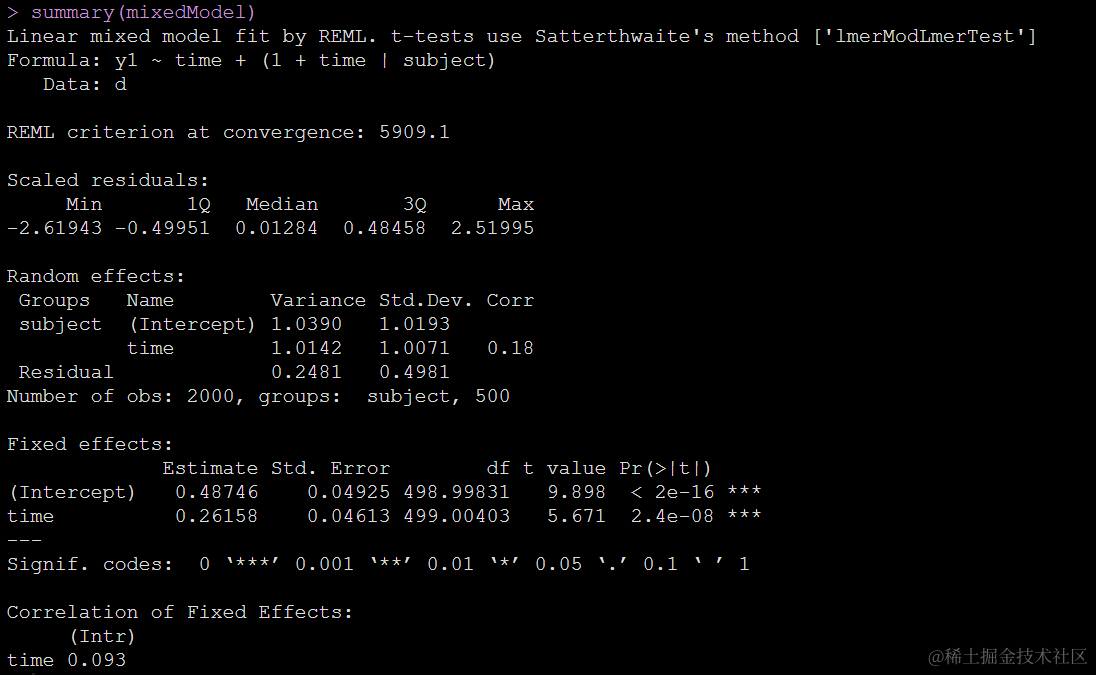Click the fixed-effects correlation value 0.093
Image resolution: width=1096 pixels, height=675 pixels.
pyautogui.click(x=96, y=660)
